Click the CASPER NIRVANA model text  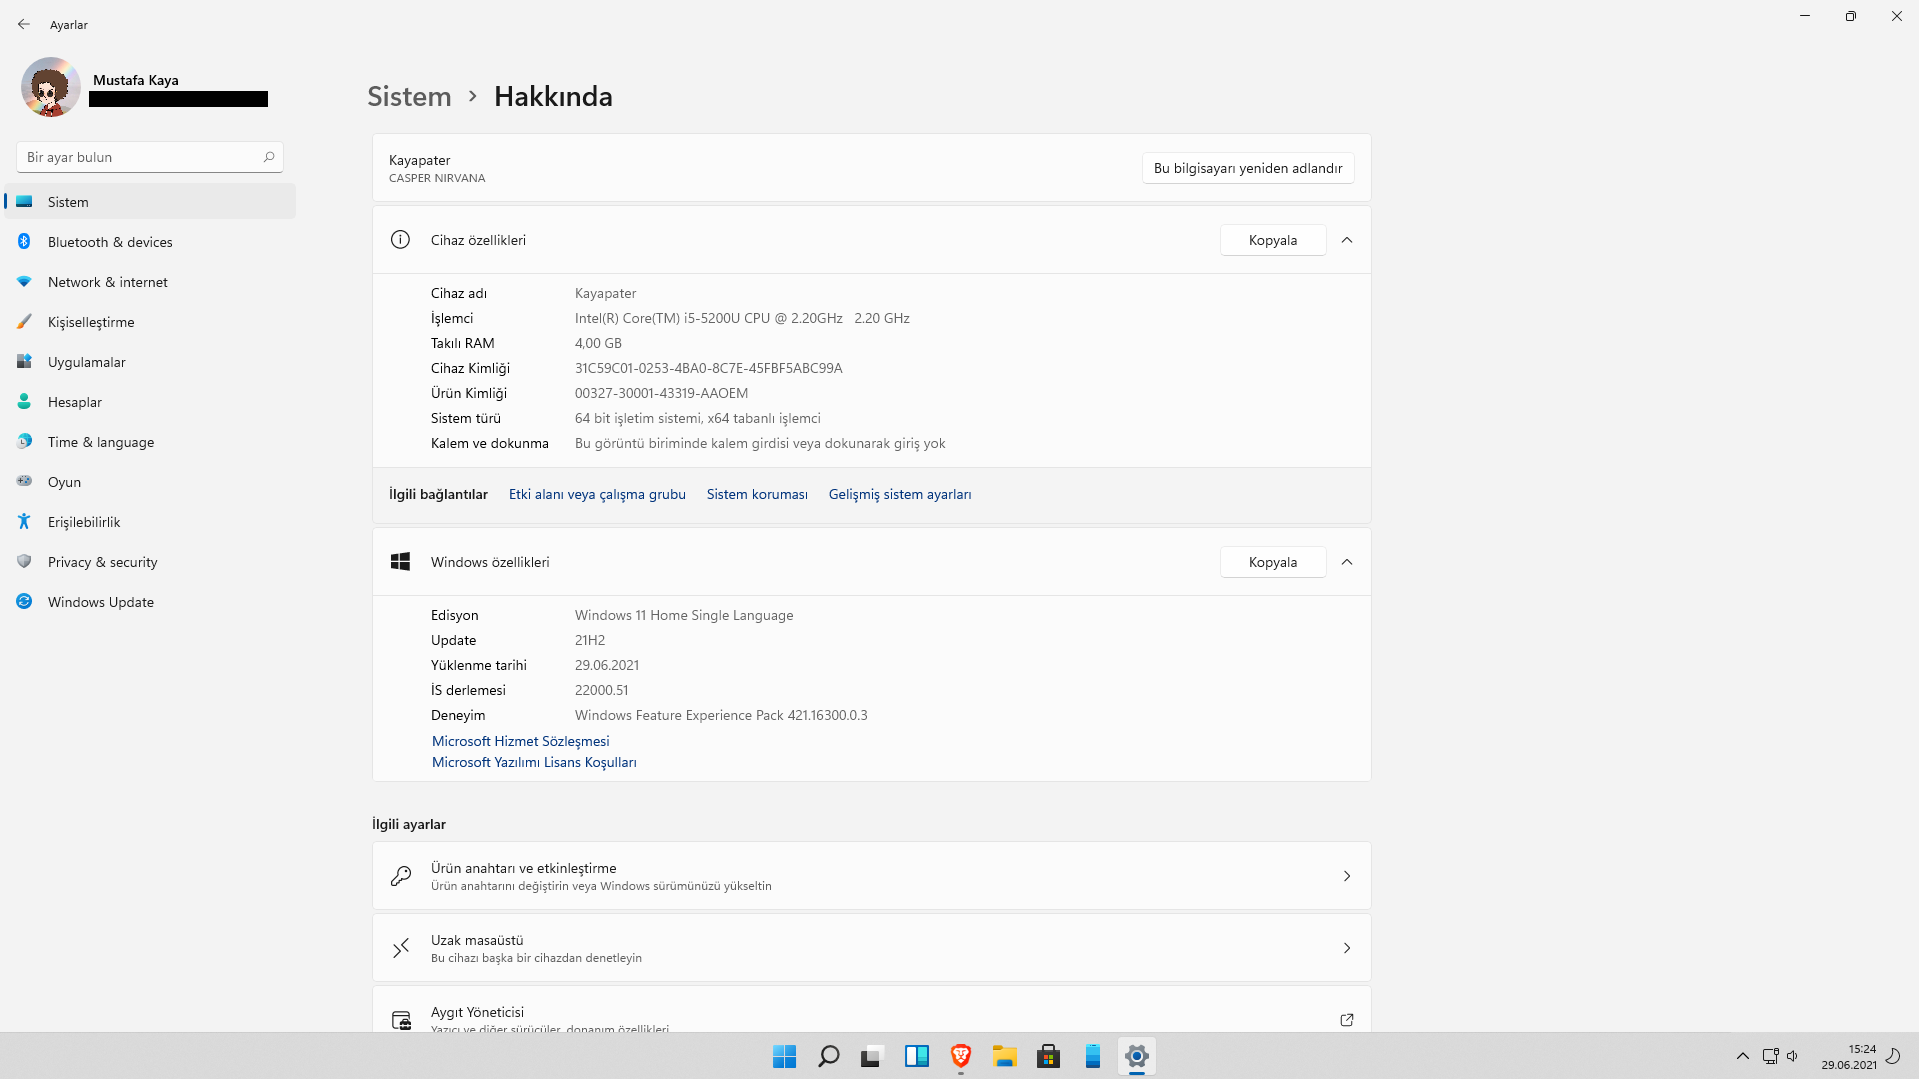tap(437, 178)
